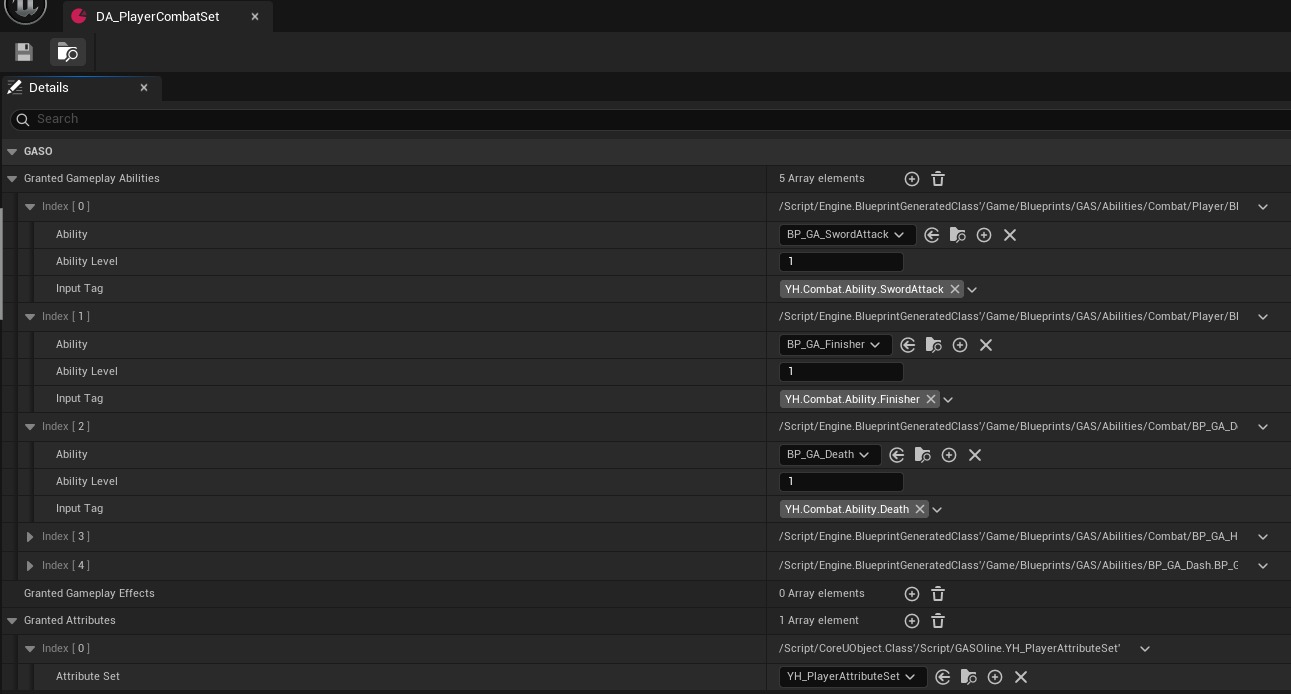Empty the Granted Gameplay Effects array

938,594
